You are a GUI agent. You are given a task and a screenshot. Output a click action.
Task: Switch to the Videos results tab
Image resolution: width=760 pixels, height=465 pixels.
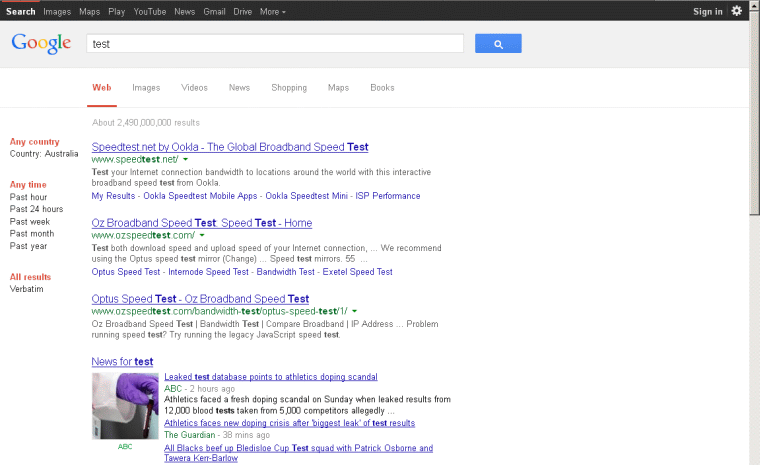point(194,88)
